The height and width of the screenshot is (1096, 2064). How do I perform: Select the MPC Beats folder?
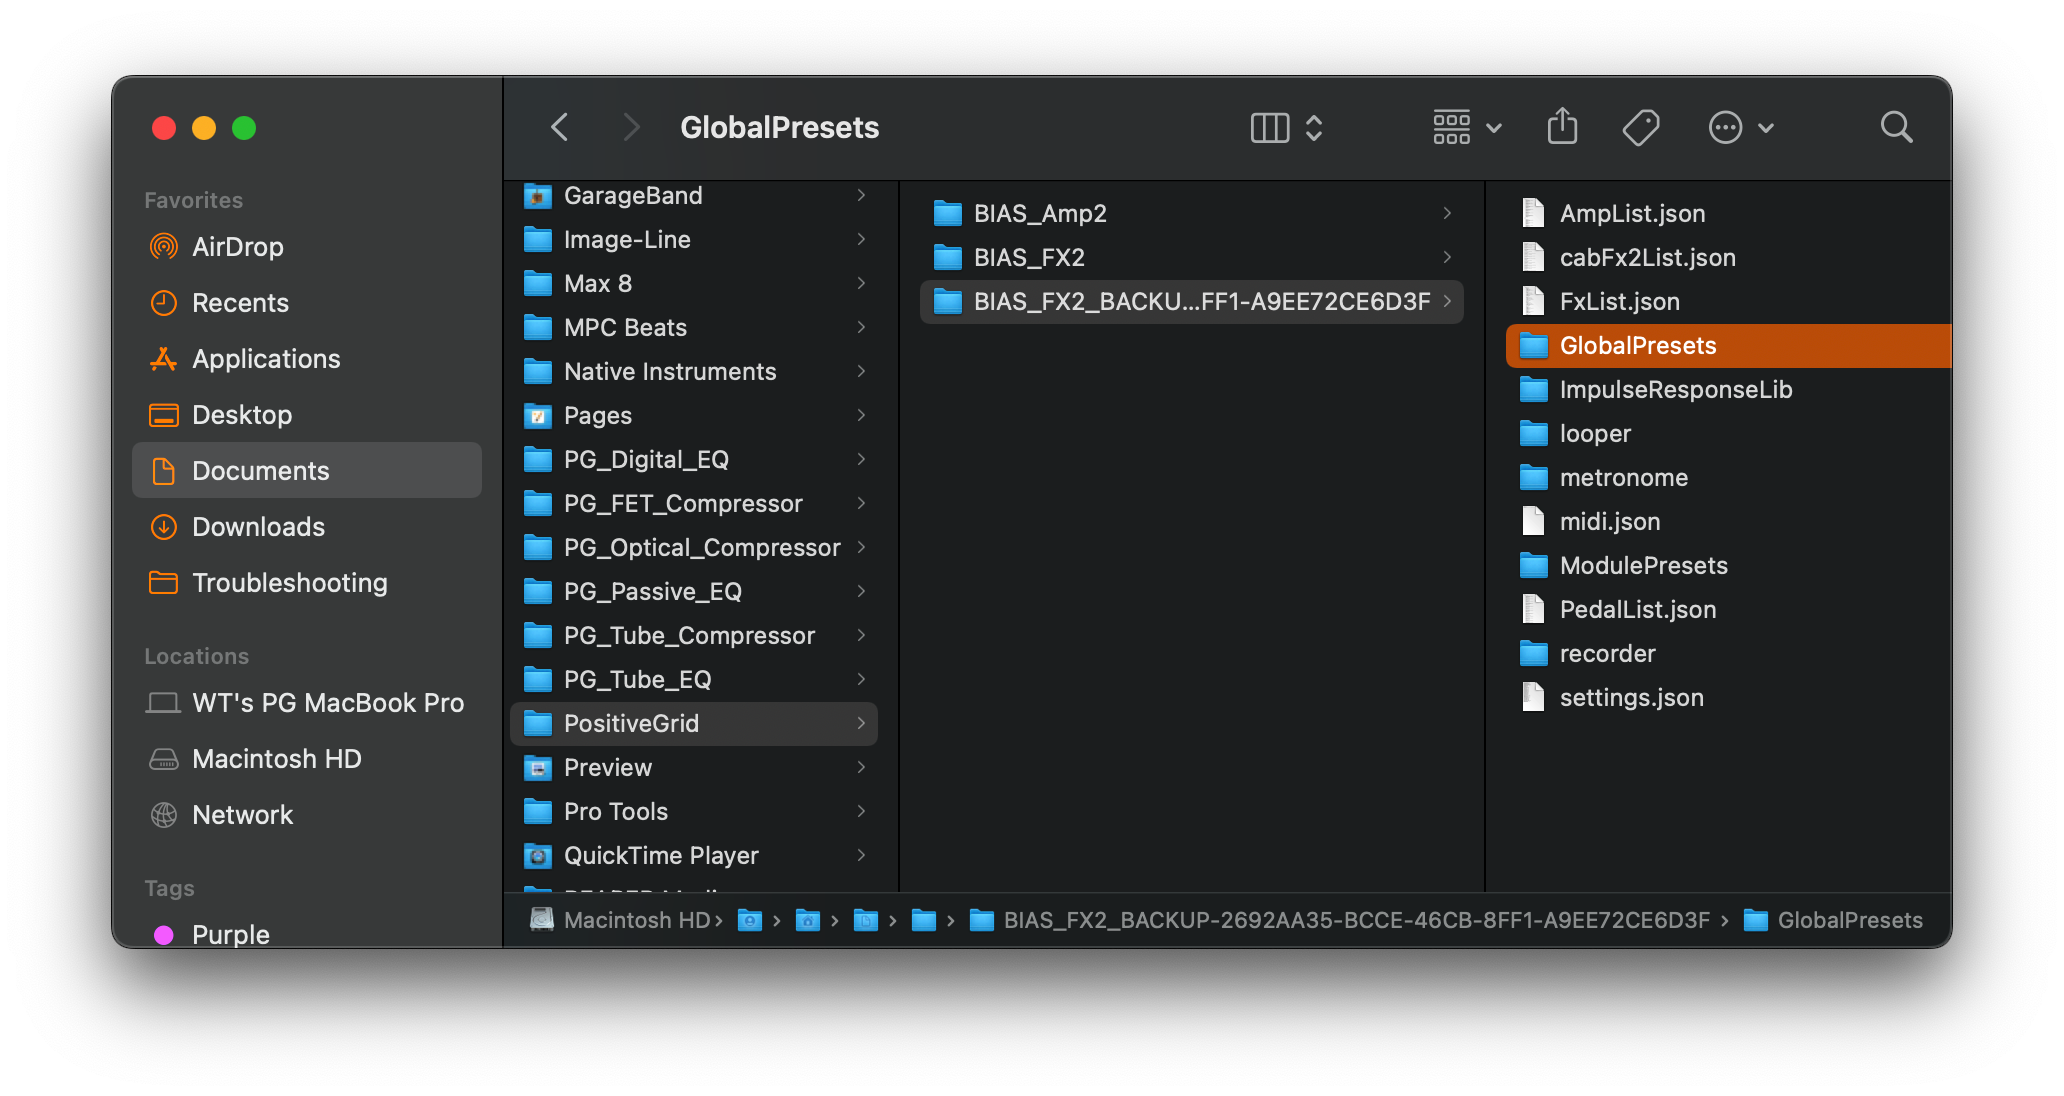[x=694, y=327]
